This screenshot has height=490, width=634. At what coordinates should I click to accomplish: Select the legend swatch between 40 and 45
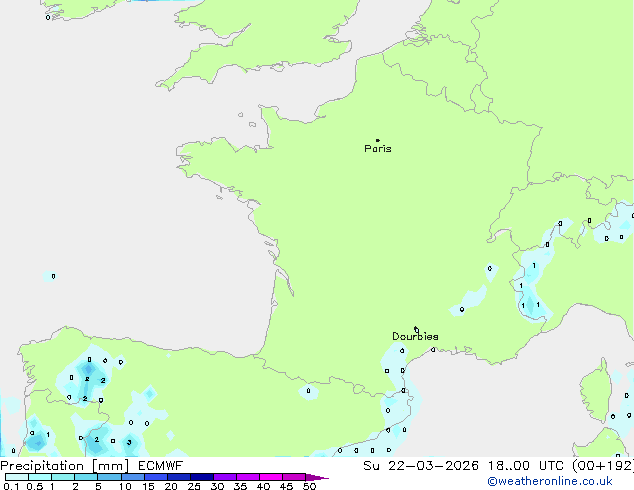(x=271, y=477)
